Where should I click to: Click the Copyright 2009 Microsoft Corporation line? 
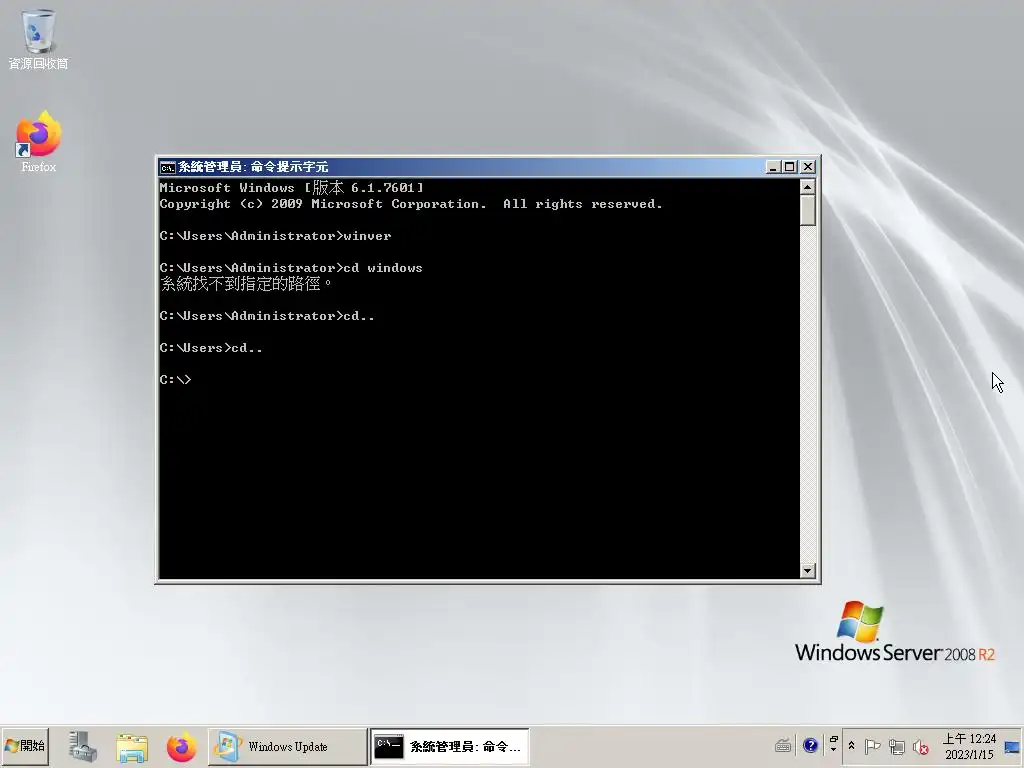(411, 204)
